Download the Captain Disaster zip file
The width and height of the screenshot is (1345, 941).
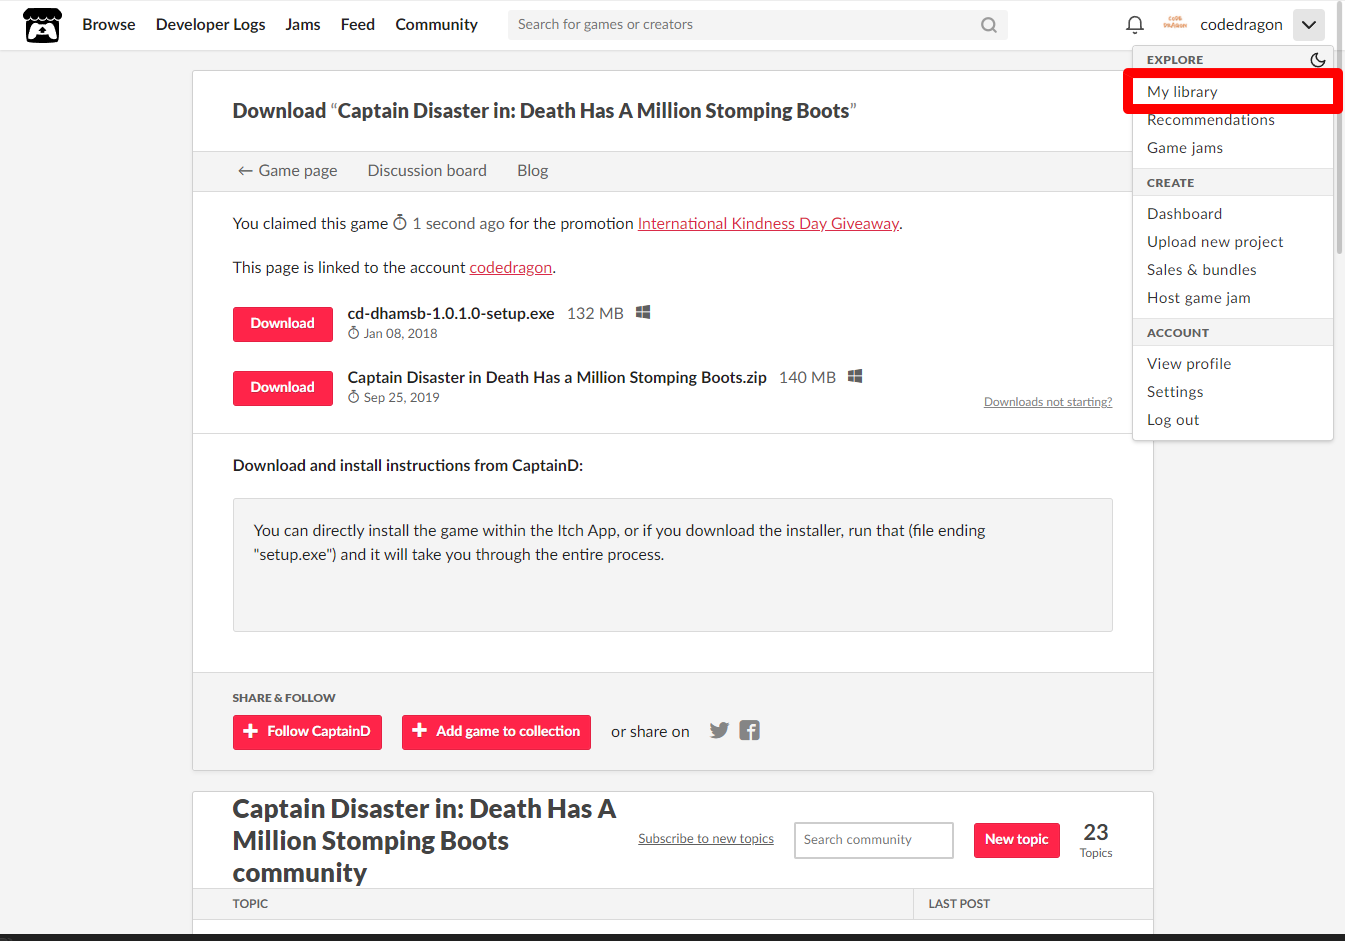[283, 388]
